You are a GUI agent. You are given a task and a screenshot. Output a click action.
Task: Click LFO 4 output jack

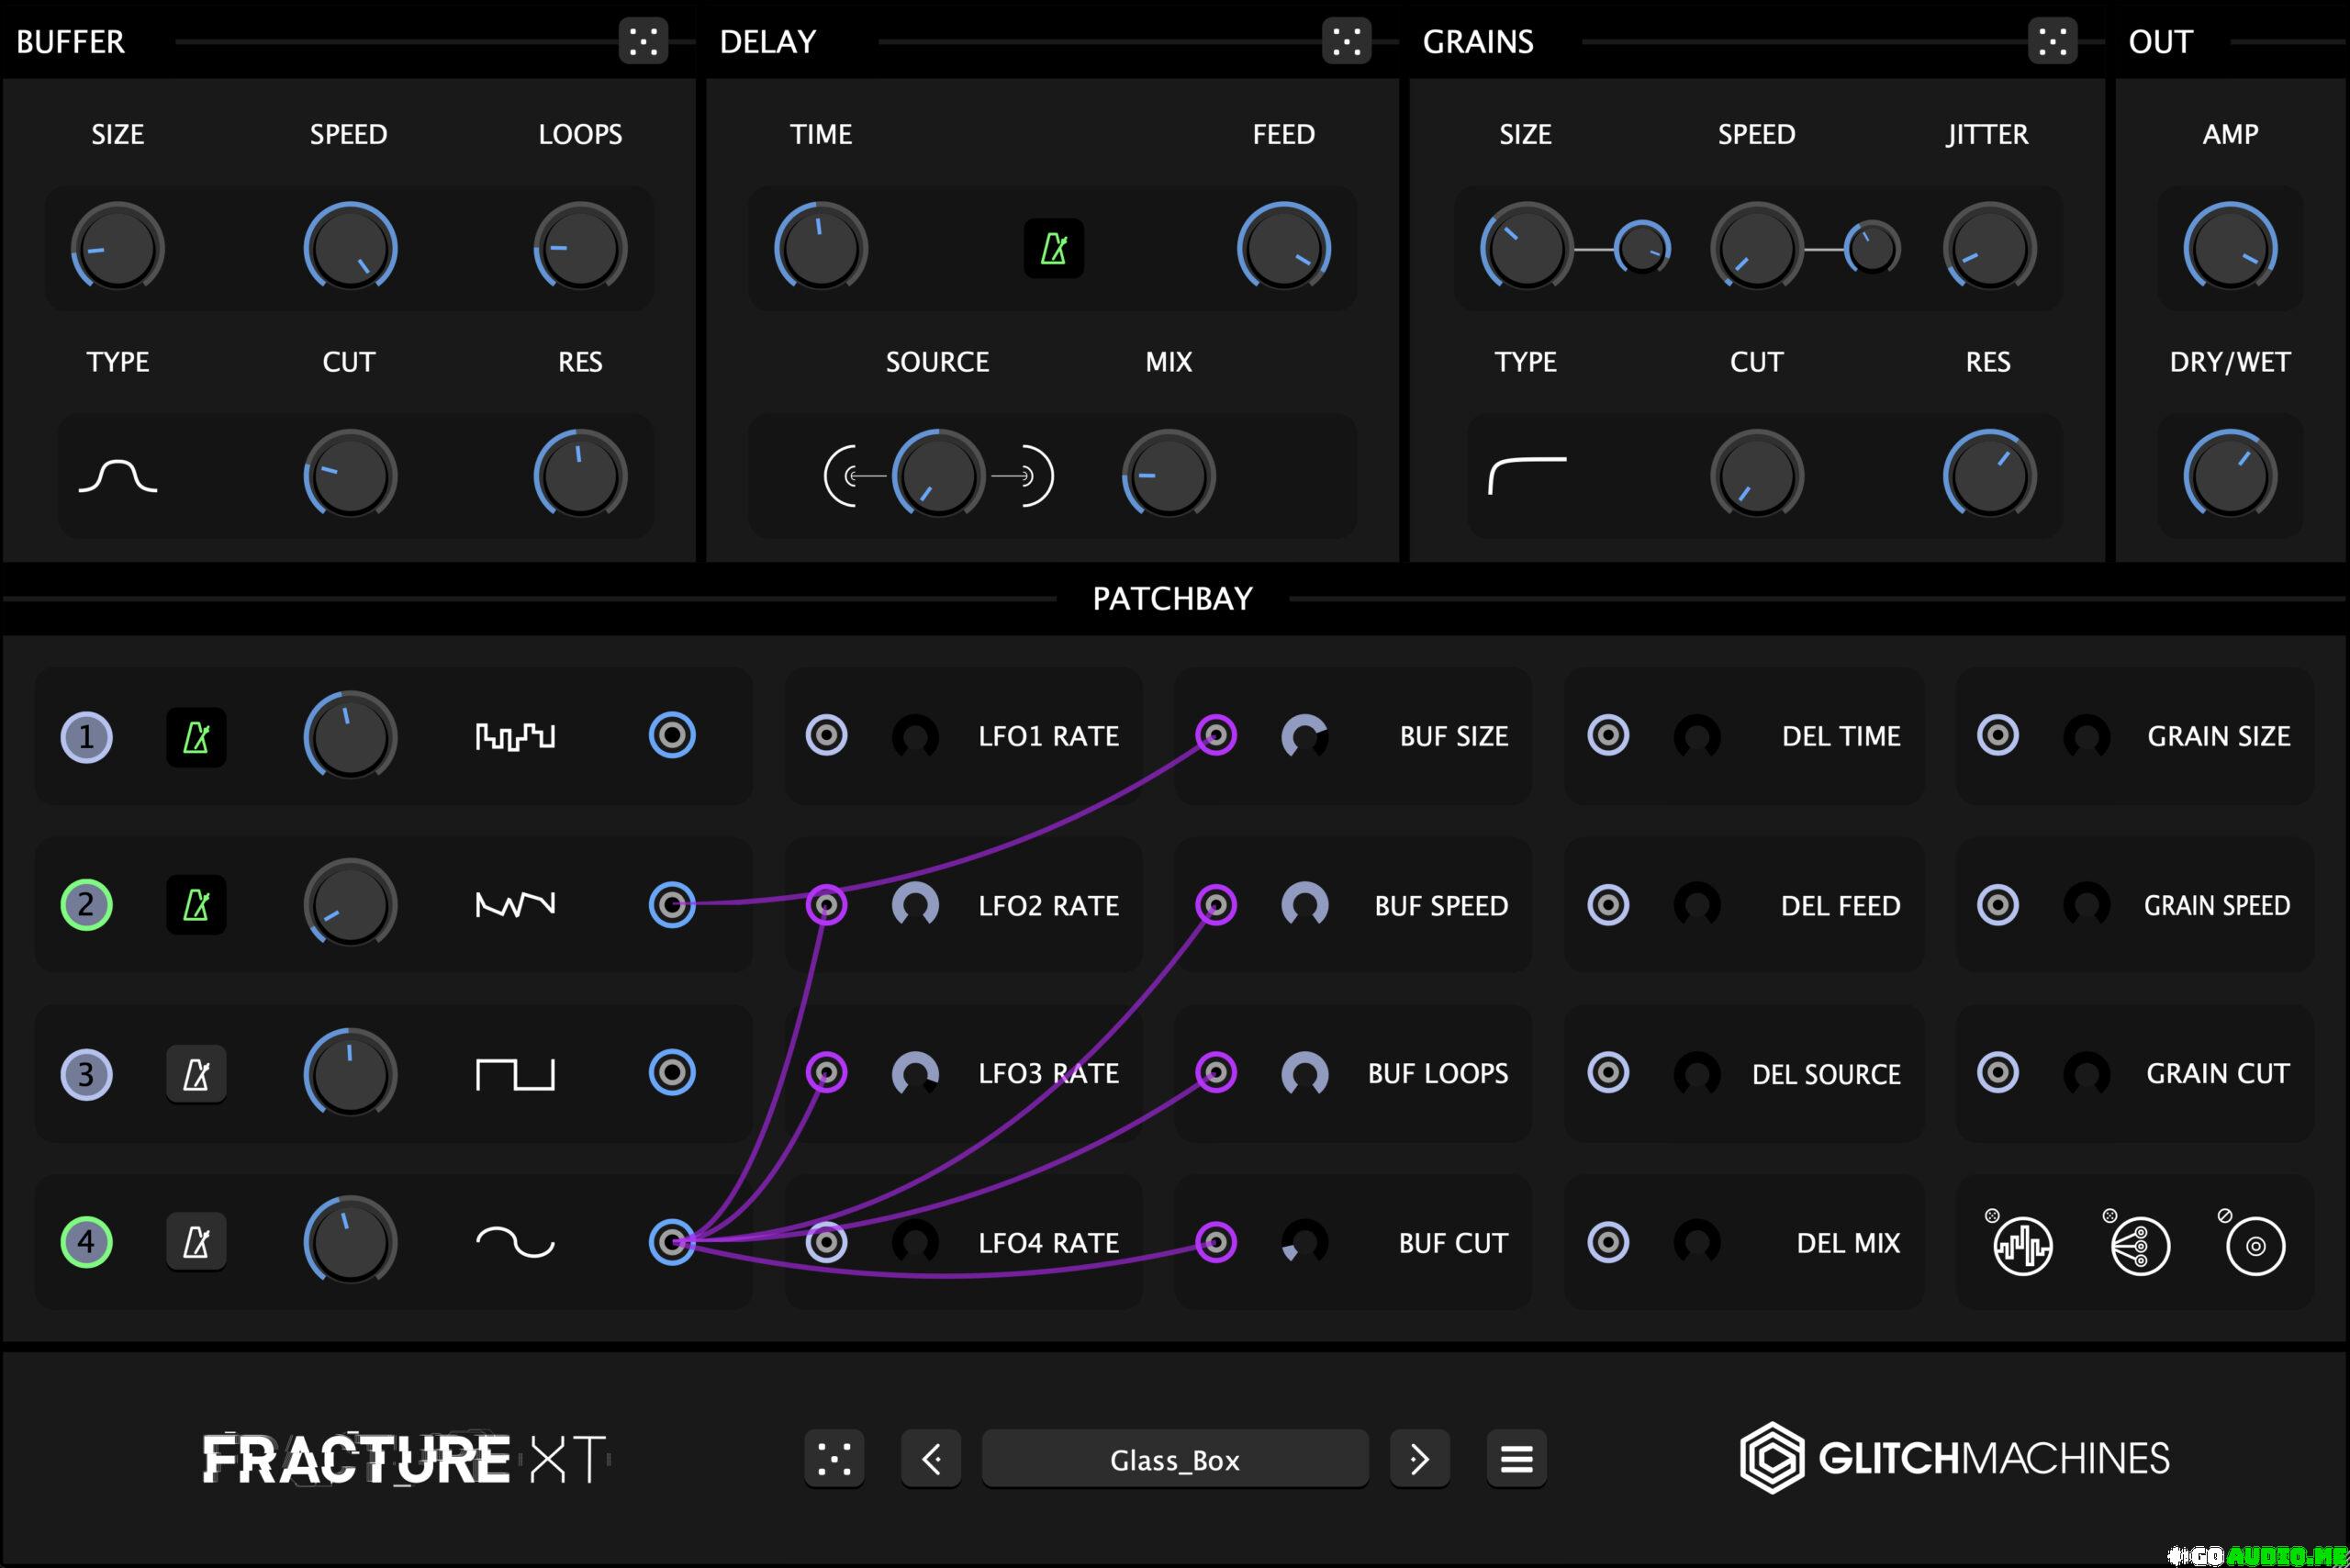tap(672, 1242)
